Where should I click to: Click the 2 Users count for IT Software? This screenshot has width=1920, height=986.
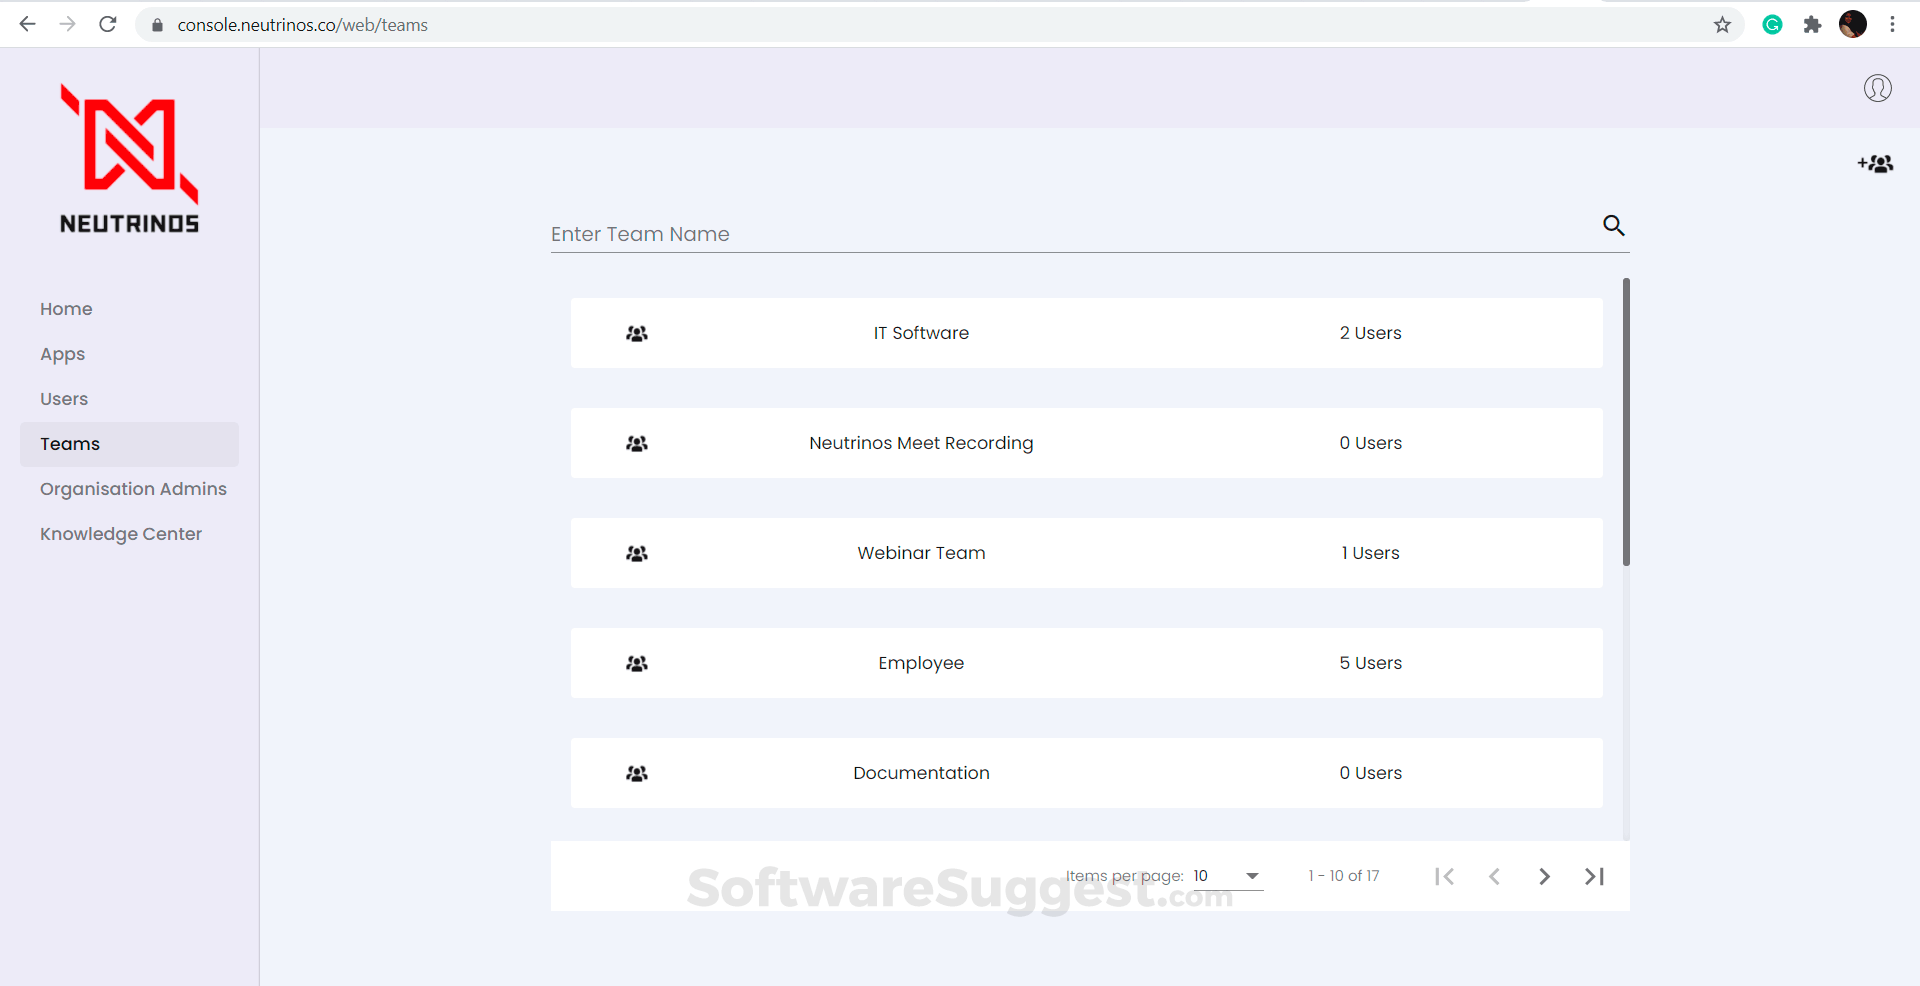(x=1370, y=333)
